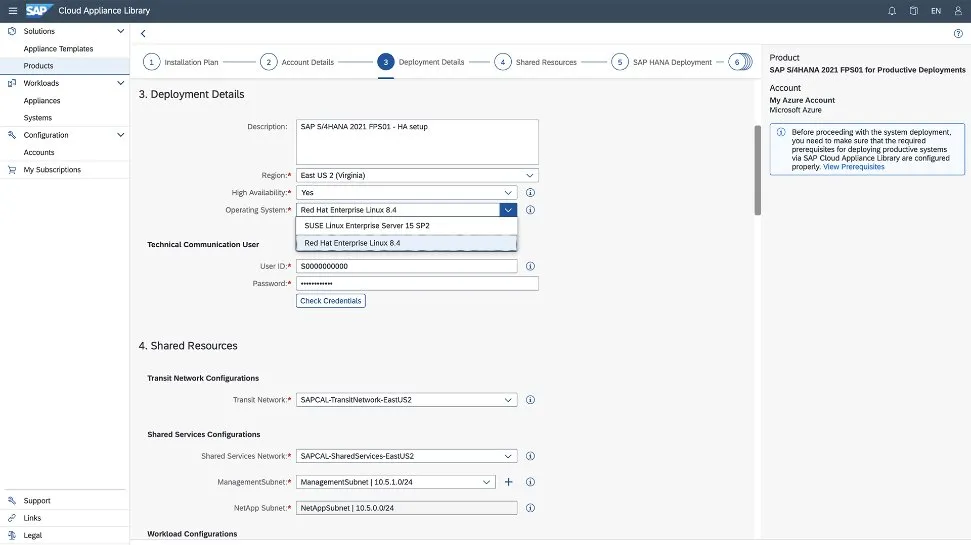Show info for Transit Network field

[531, 400]
